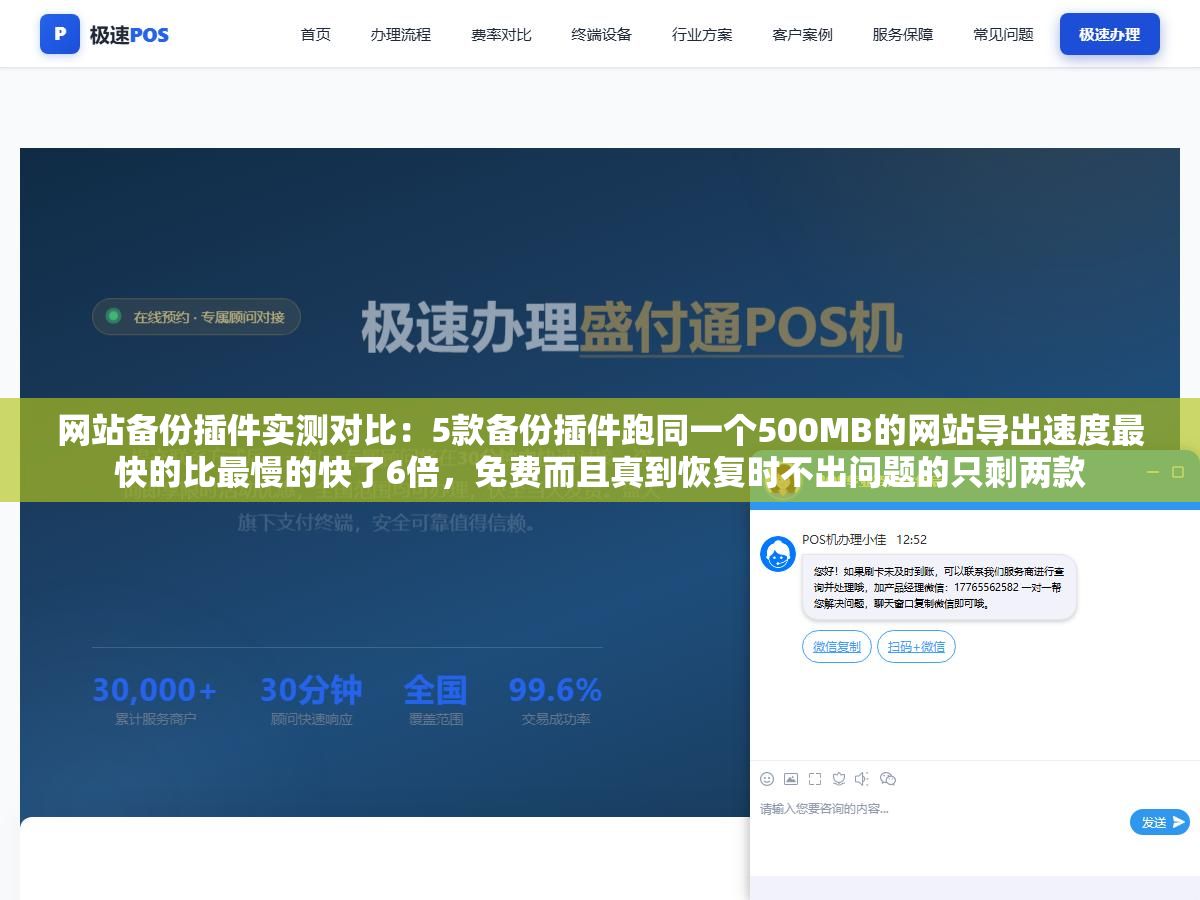The width and height of the screenshot is (1200, 900).
Task: Click the POS机办理小佳 agent avatar
Action: pos(778,554)
